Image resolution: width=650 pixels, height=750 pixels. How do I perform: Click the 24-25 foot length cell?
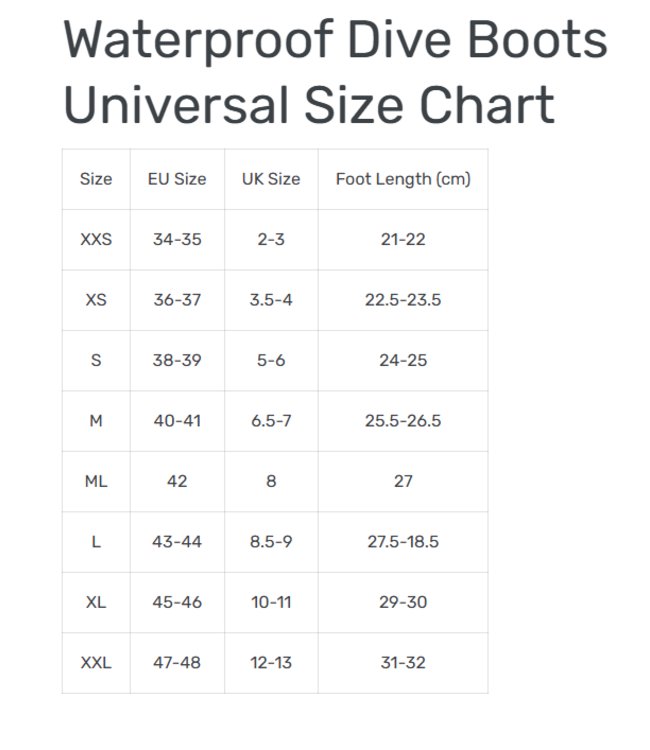point(403,360)
